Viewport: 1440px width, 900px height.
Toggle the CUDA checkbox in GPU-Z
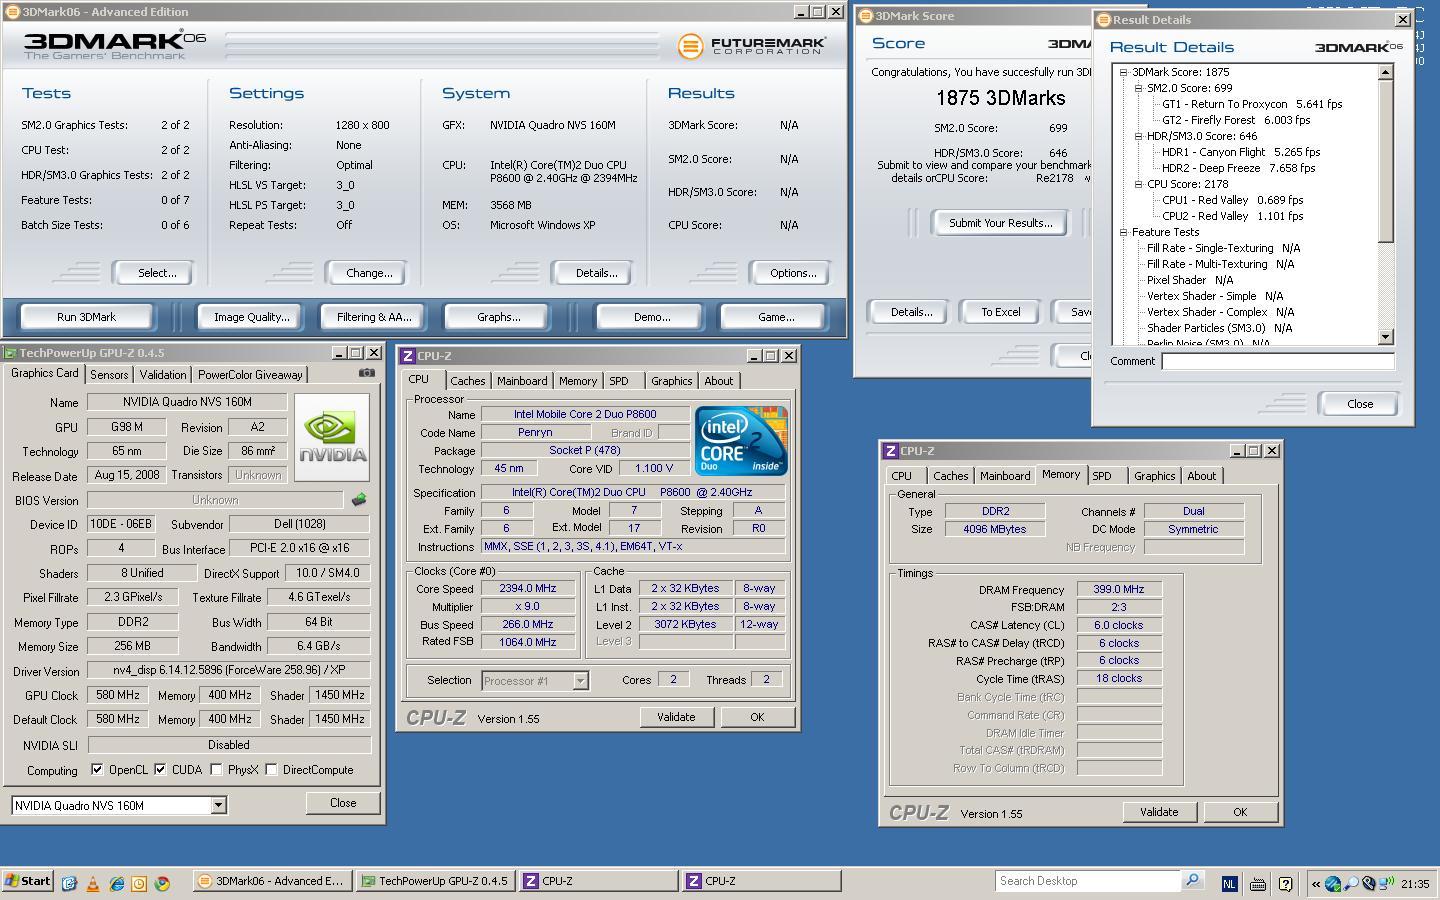point(160,770)
